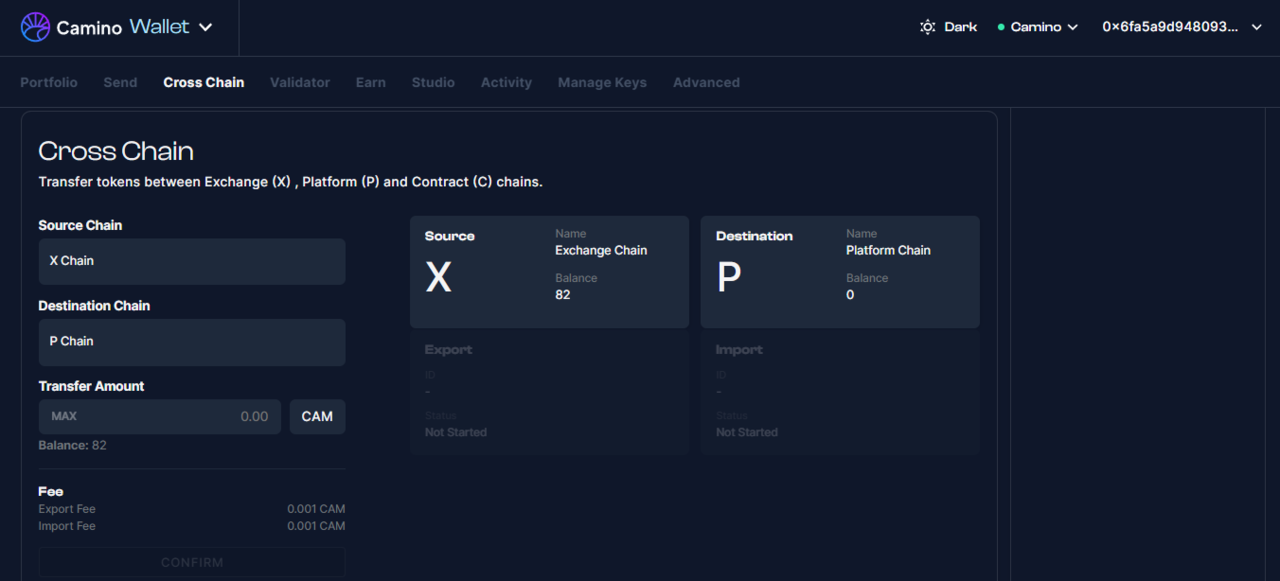Click the Dark theme label
Image resolution: width=1280 pixels, height=581 pixels.
pyautogui.click(x=961, y=27)
